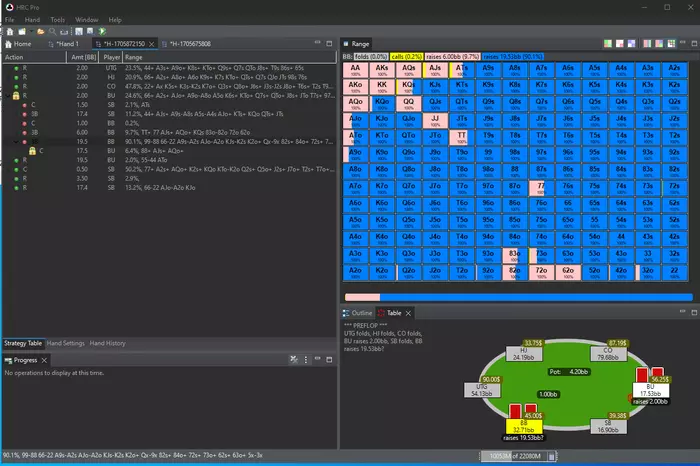Switch to the Home tab
Image resolution: width=700 pixels, height=466 pixels.
18,44
